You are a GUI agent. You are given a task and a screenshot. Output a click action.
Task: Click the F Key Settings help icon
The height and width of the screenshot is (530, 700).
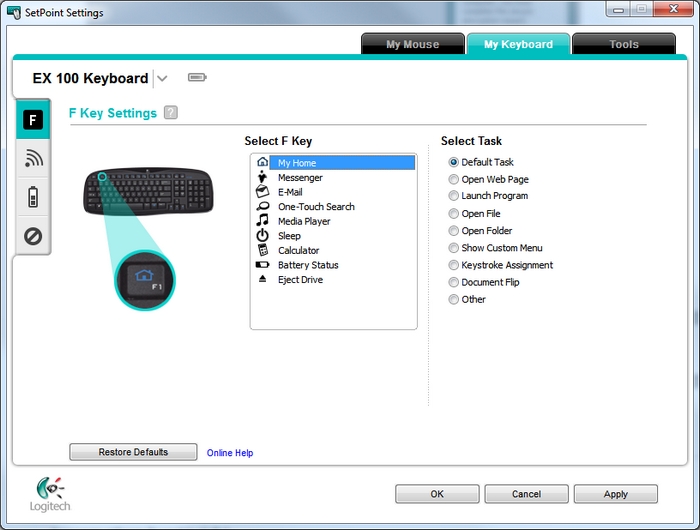tap(171, 113)
